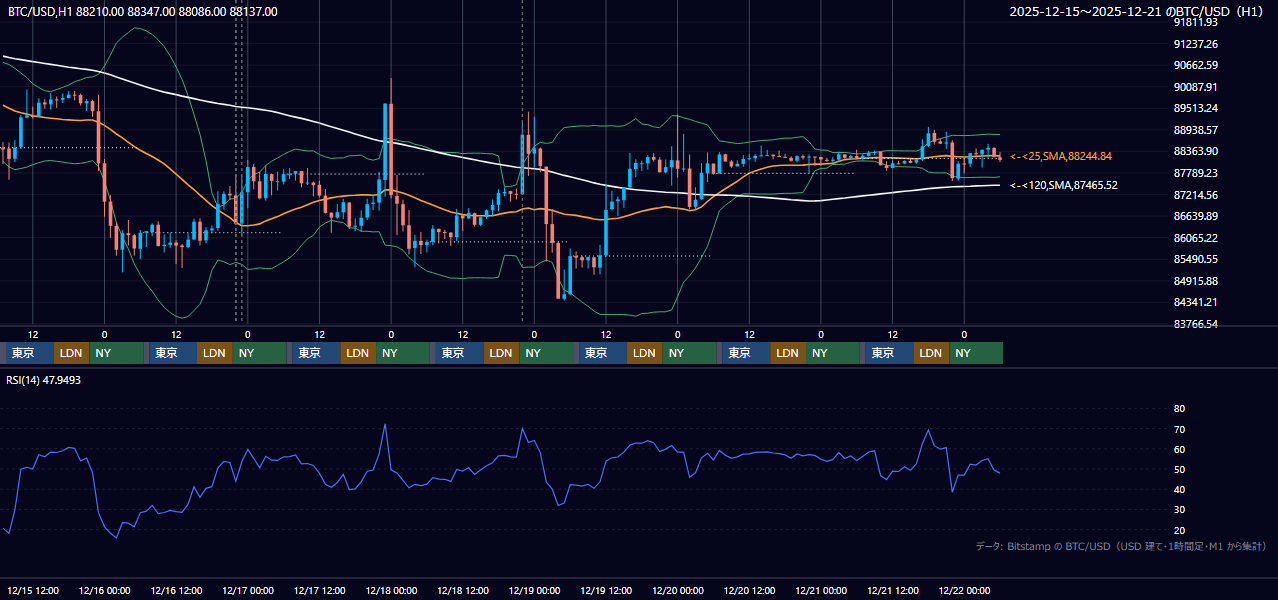The width and height of the screenshot is (1278, 600).
Task: Select the 12/16 12:00 time label
Action: 176,590
